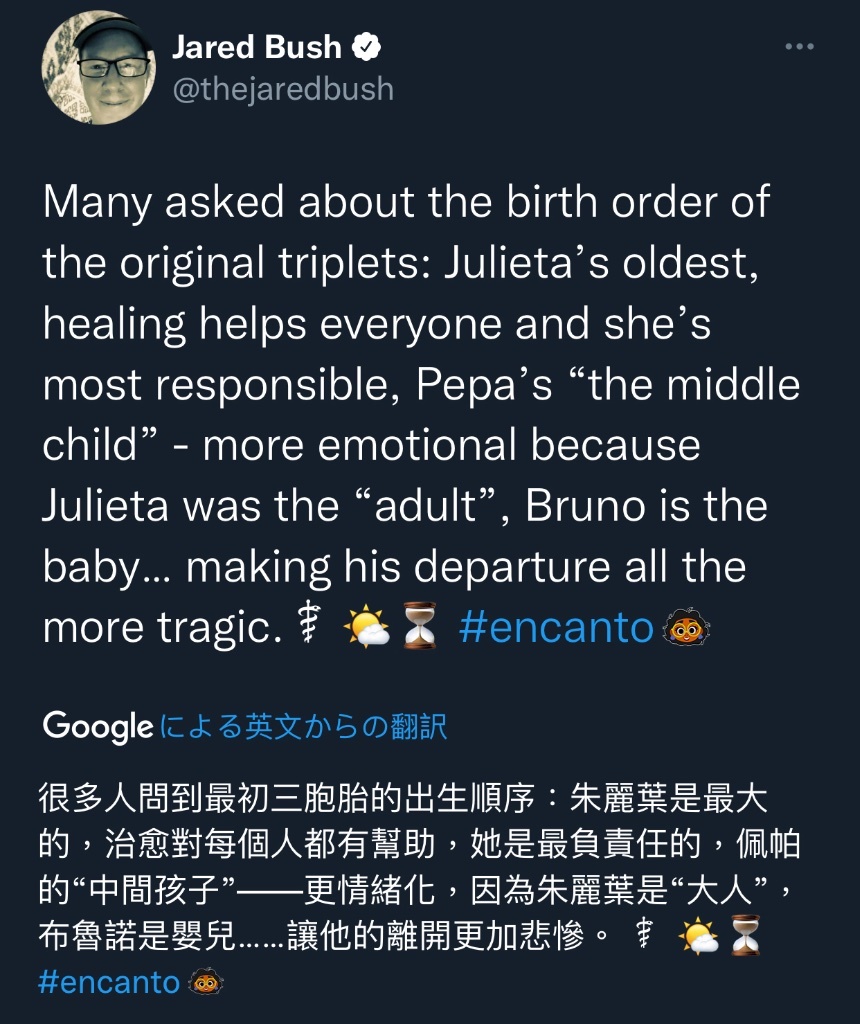Click the translated Chinese tweet text

[x=418, y=889]
